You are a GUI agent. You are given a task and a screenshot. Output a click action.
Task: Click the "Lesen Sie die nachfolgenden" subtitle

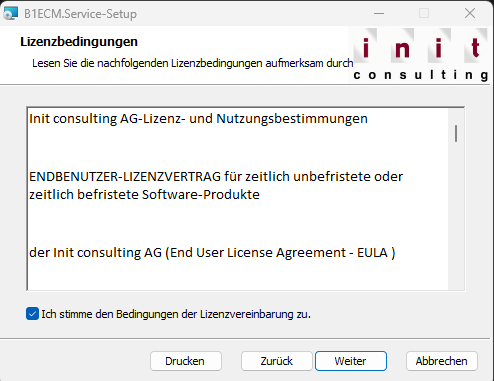click(193, 63)
